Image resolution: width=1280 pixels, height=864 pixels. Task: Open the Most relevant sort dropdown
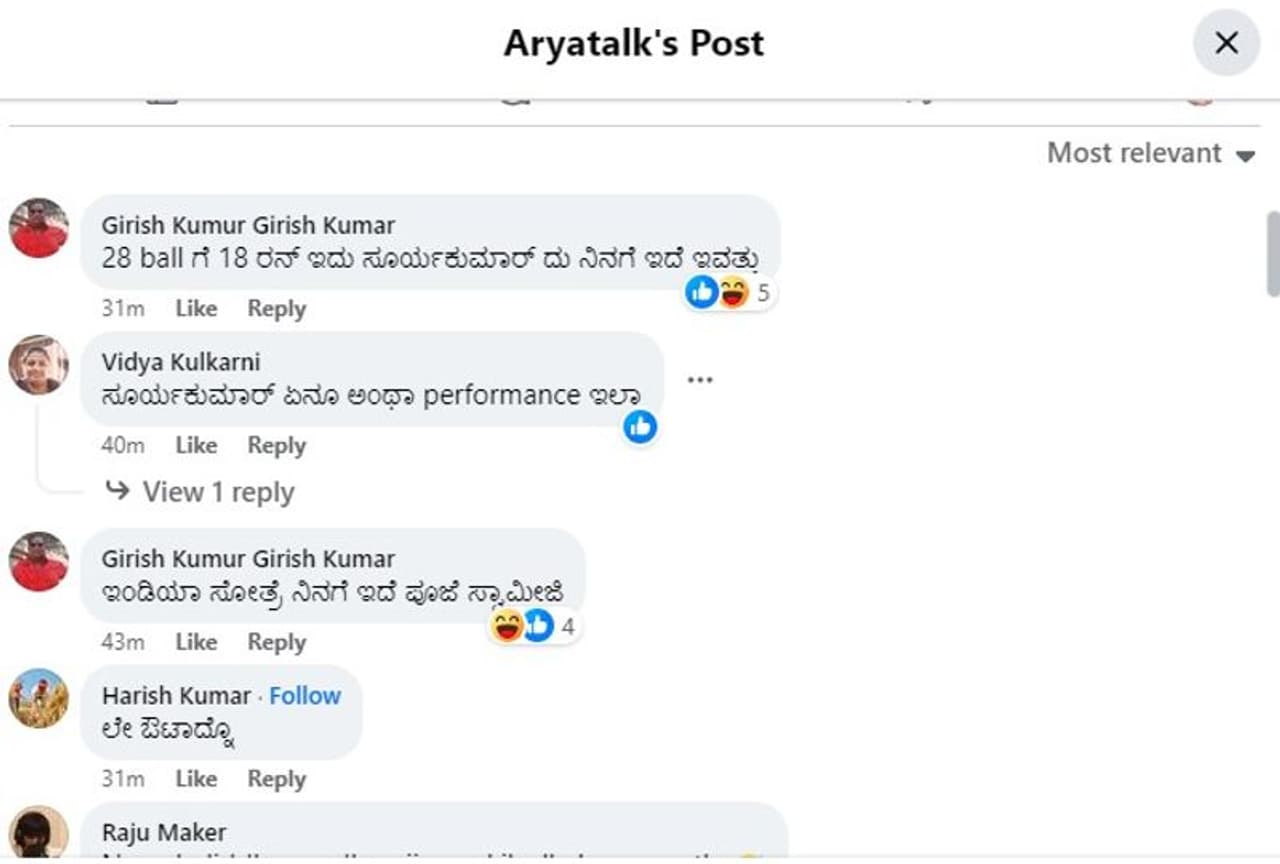pyautogui.click(x=1150, y=153)
